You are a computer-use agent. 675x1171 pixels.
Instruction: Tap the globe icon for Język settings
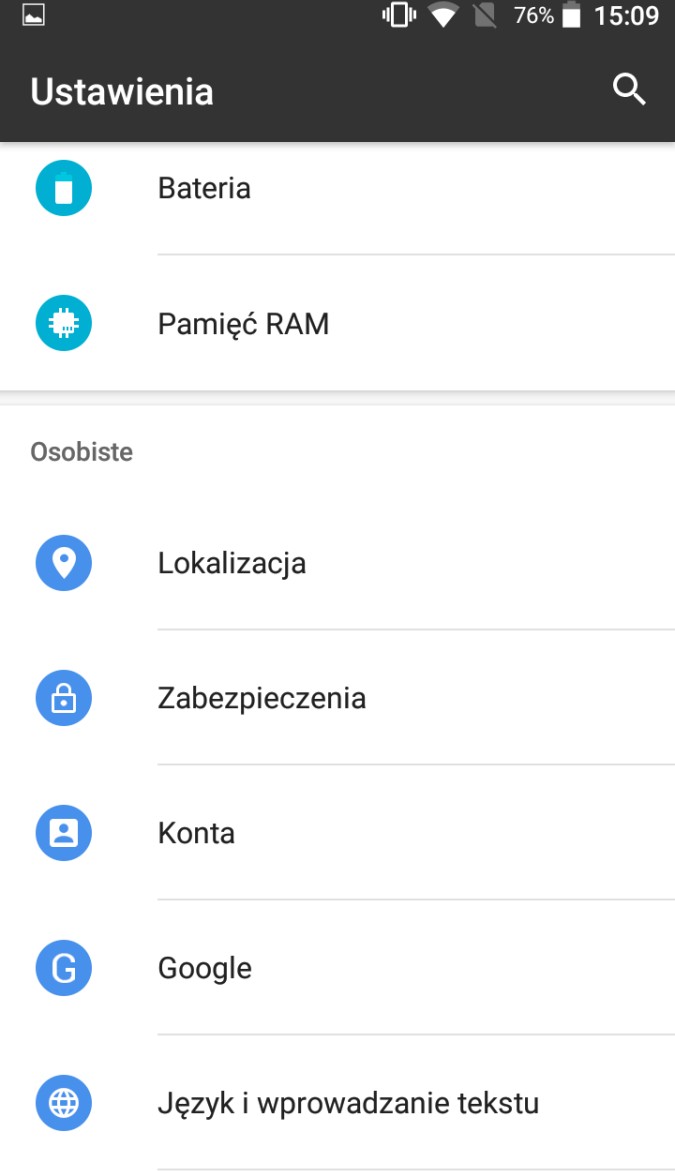click(x=63, y=1103)
